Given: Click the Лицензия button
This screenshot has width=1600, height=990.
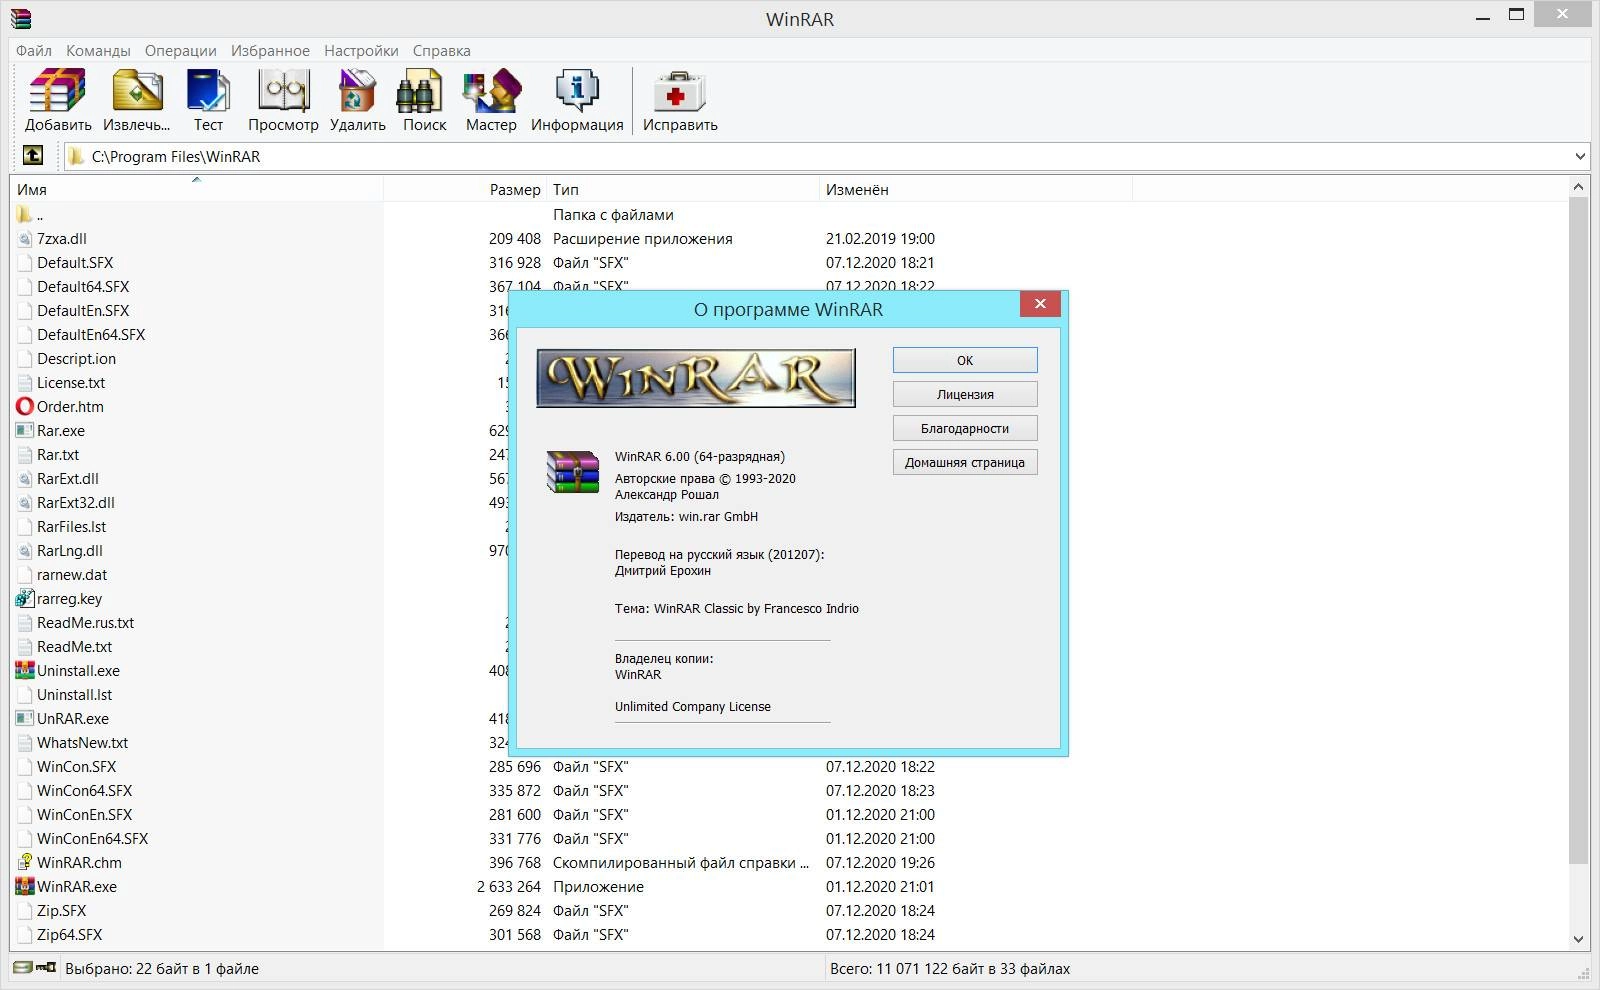Looking at the screenshot, I should coord(965,394).
